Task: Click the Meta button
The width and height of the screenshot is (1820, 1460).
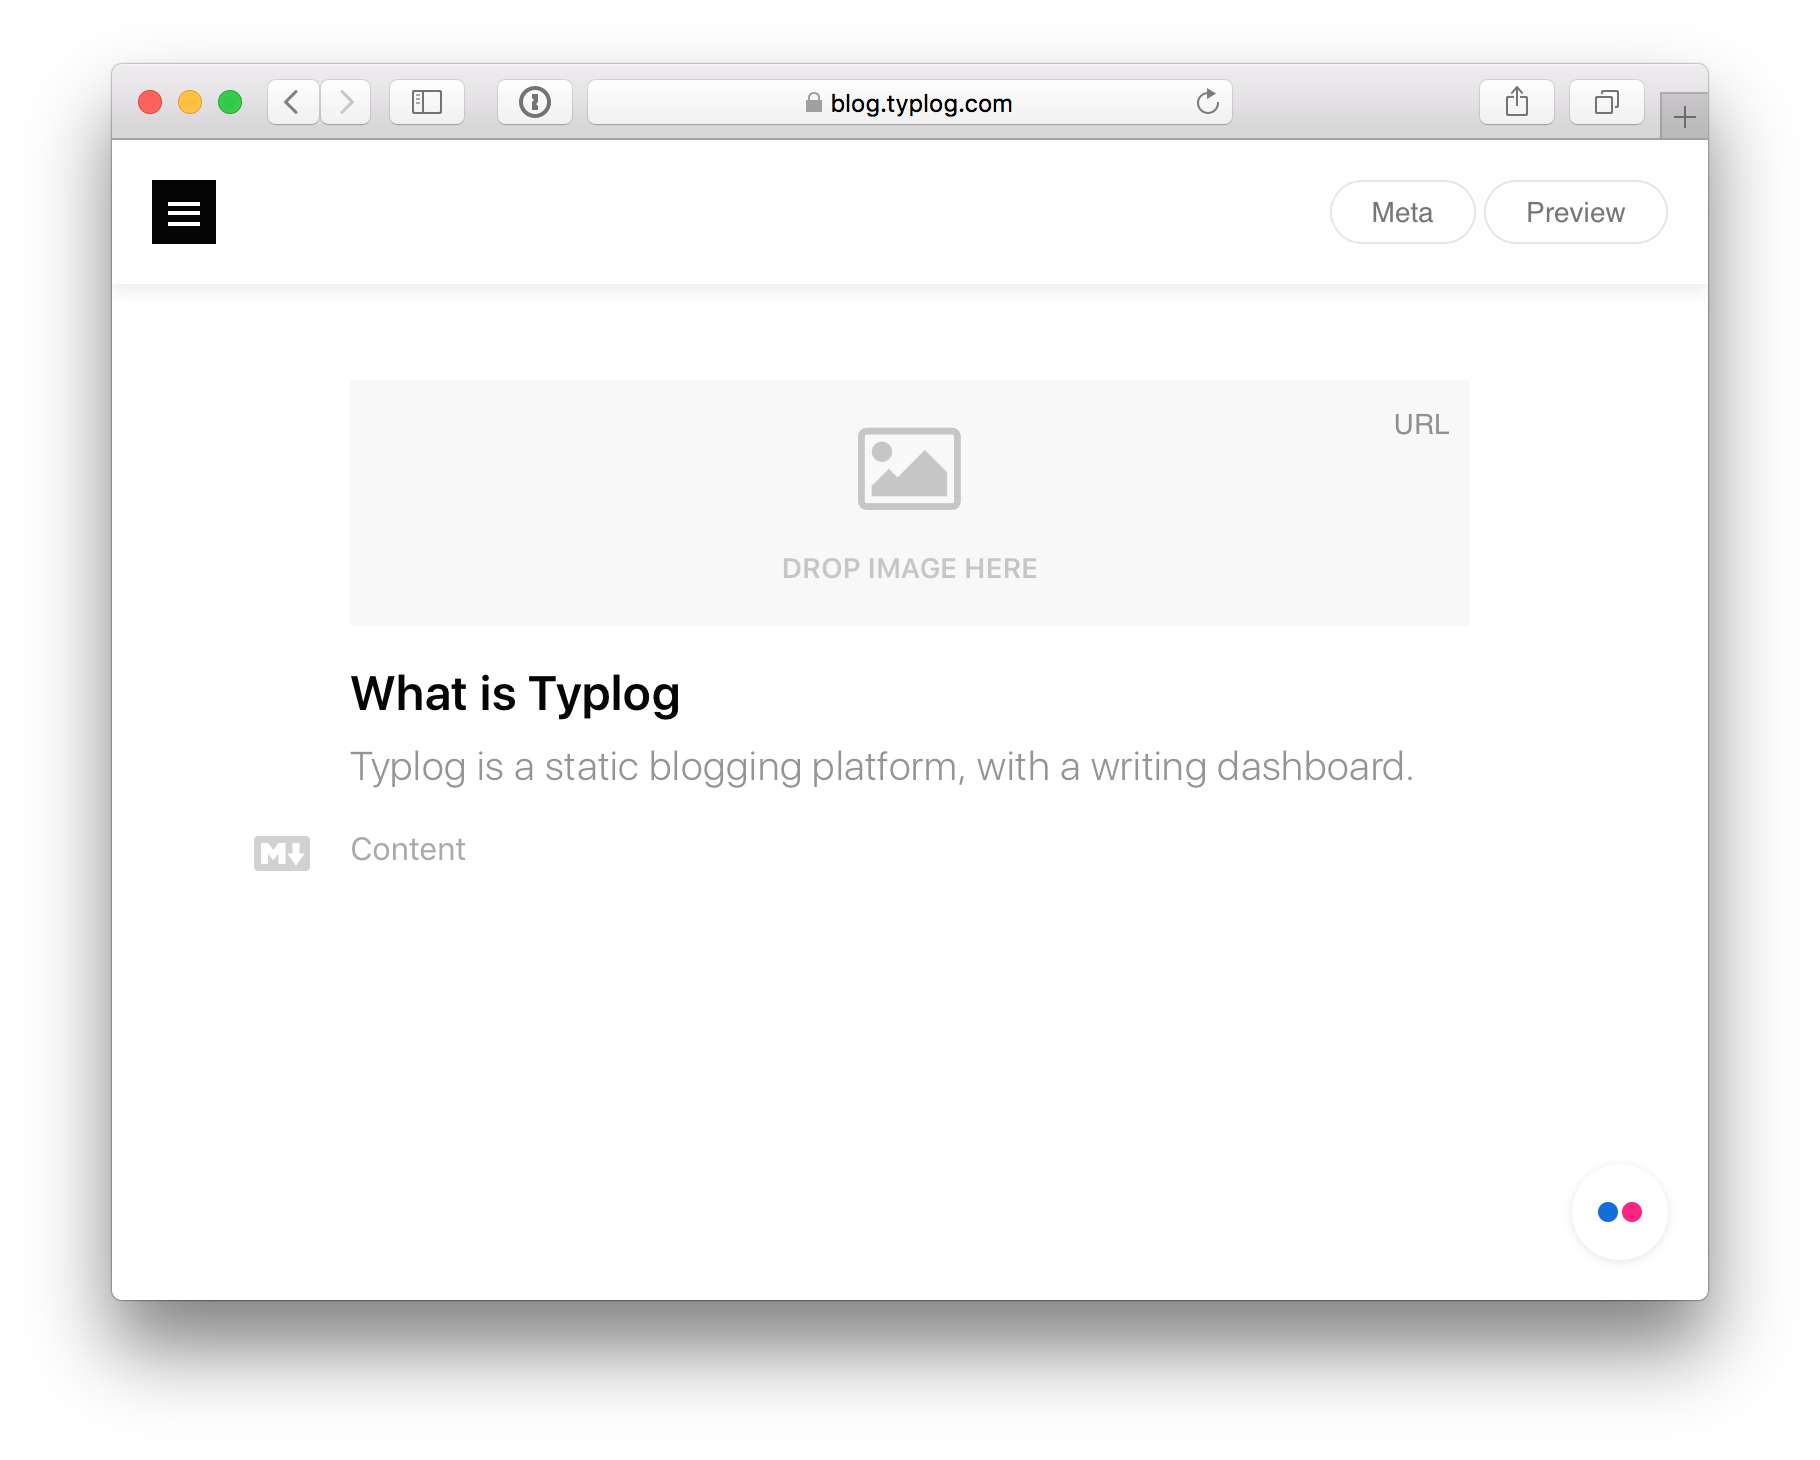Action: click(x=1402, y=212)
